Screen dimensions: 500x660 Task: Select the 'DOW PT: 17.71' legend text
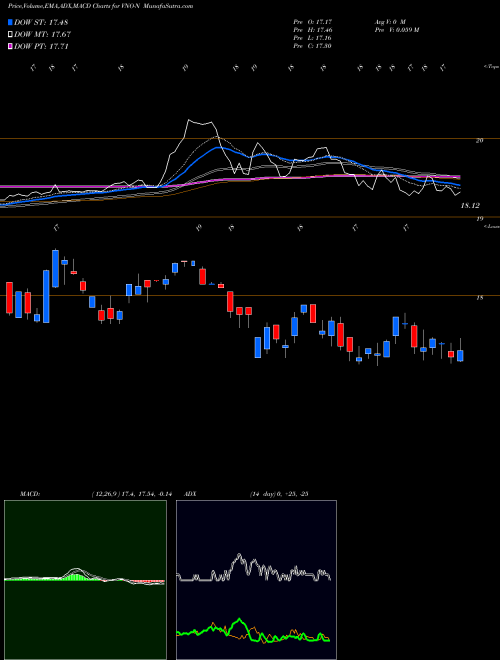41,47
